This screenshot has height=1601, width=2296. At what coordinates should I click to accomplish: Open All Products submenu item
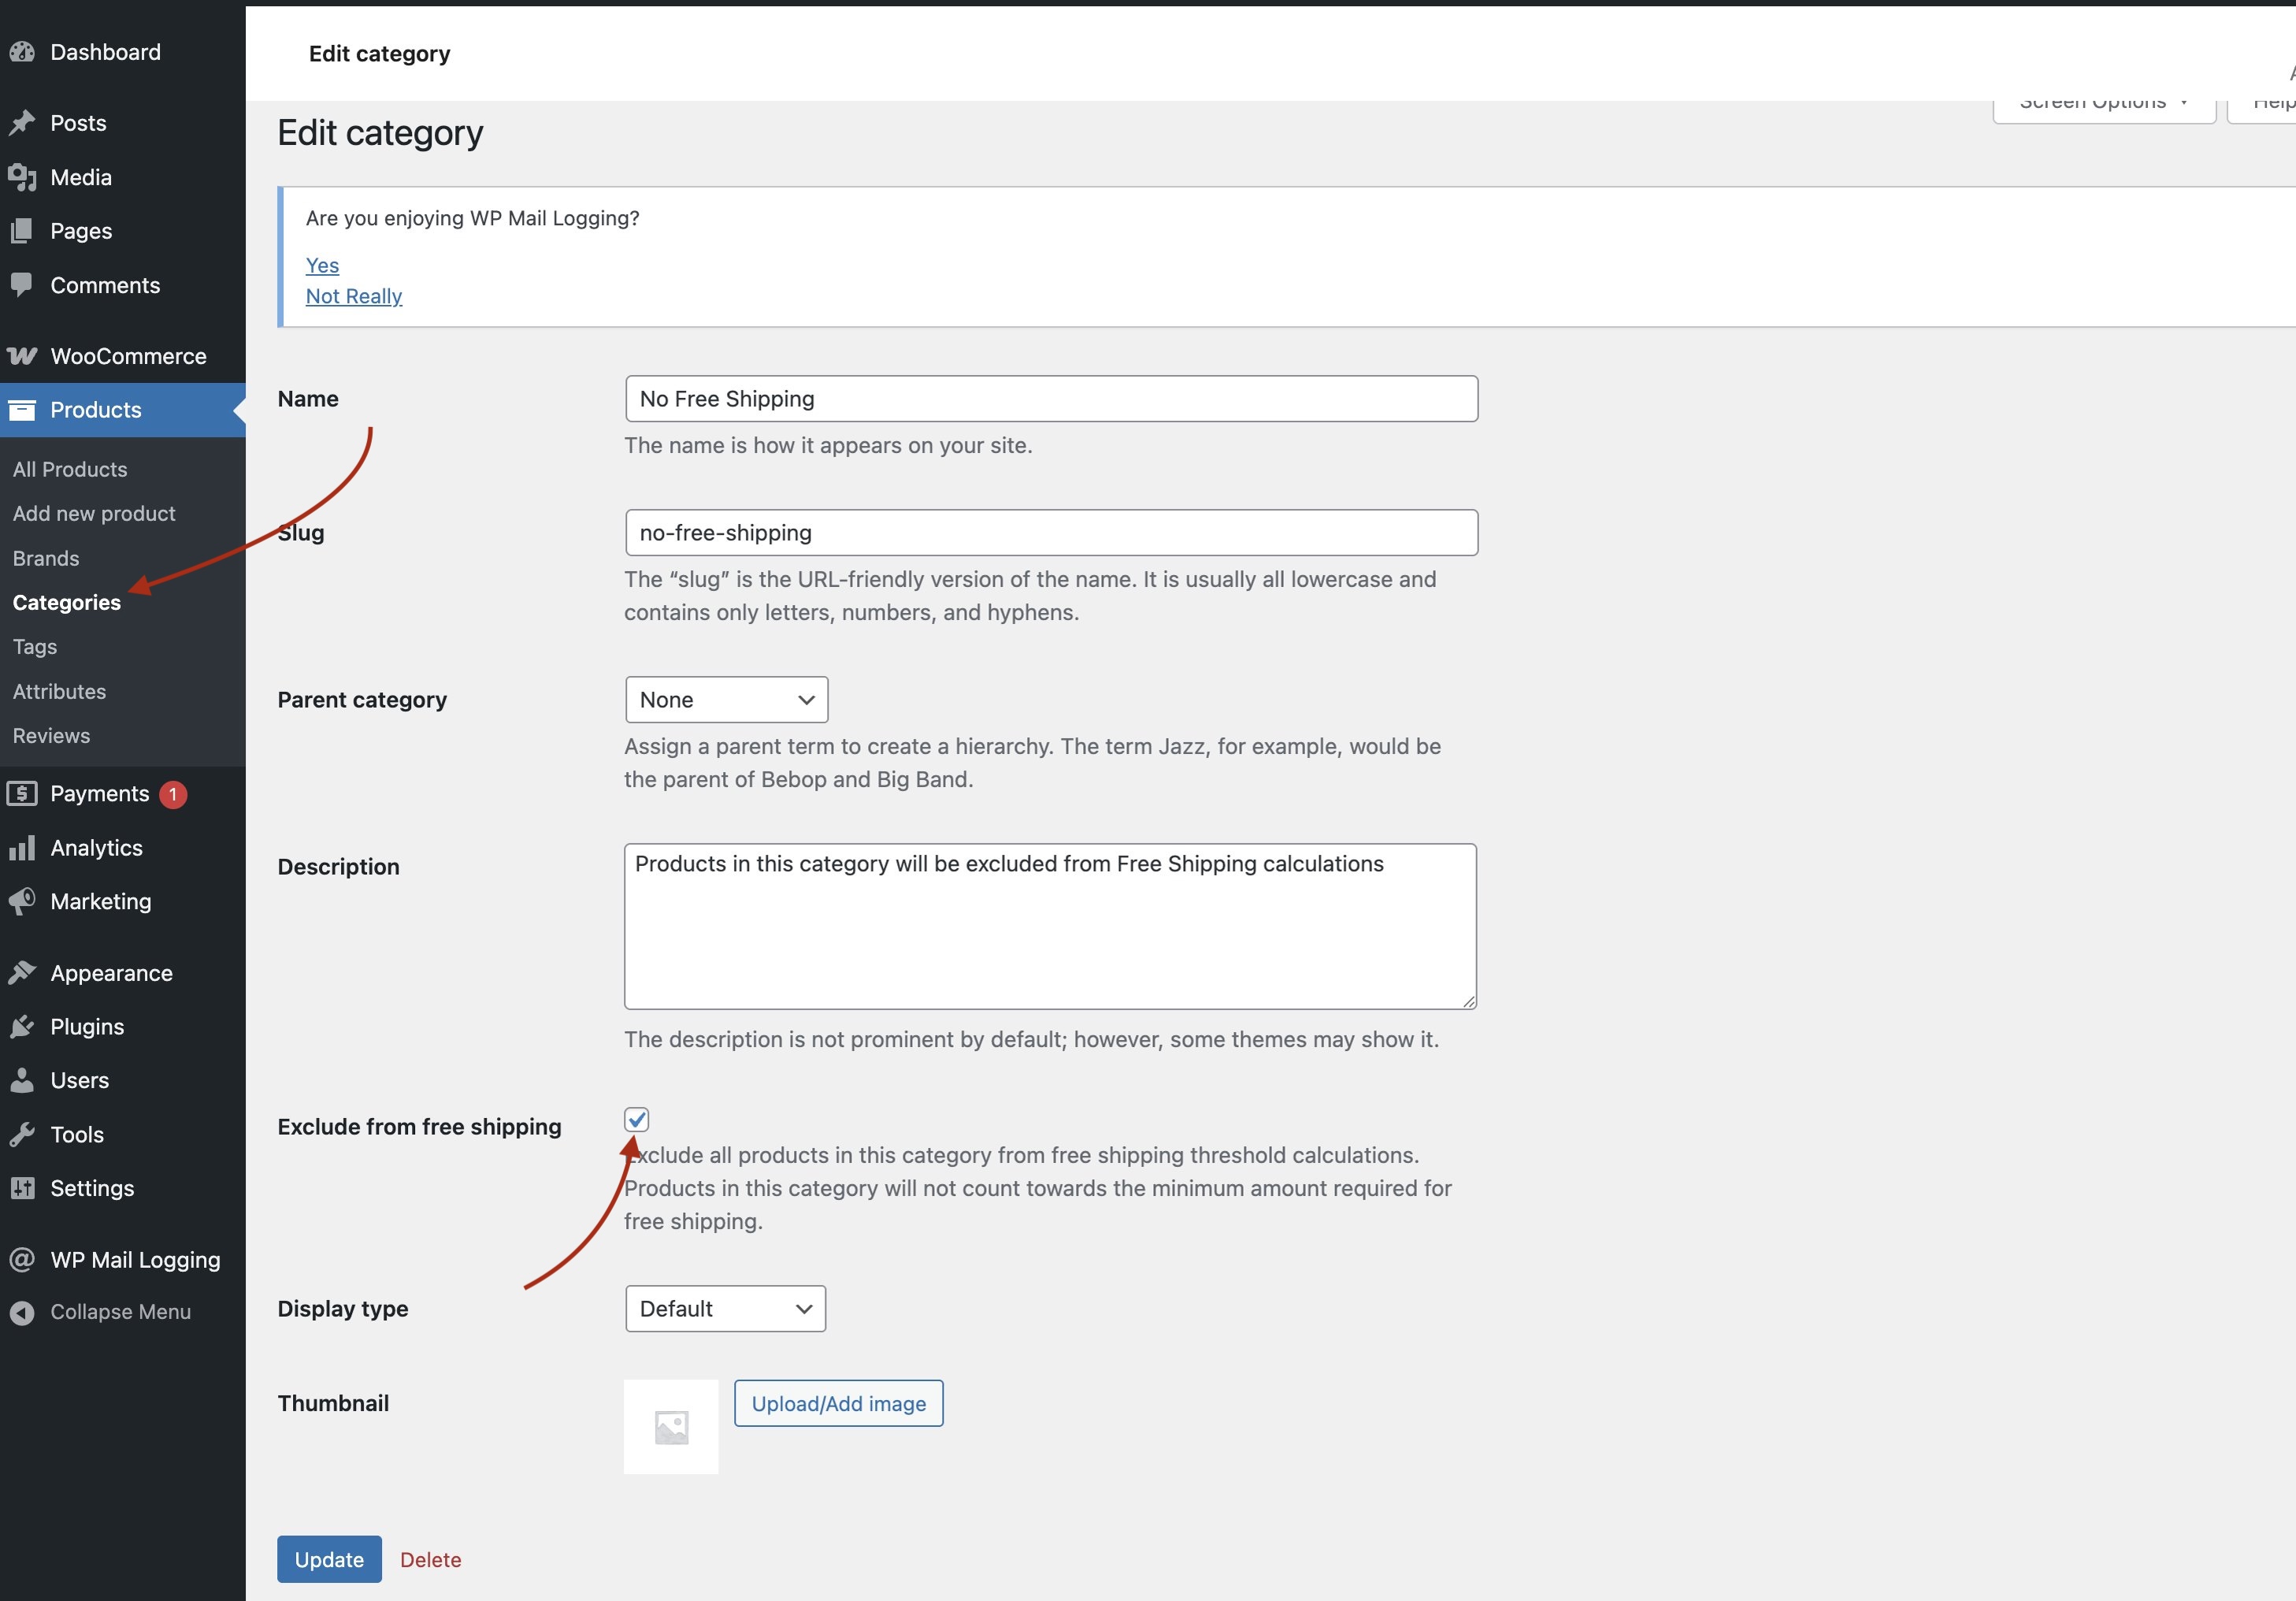[70, 470]
